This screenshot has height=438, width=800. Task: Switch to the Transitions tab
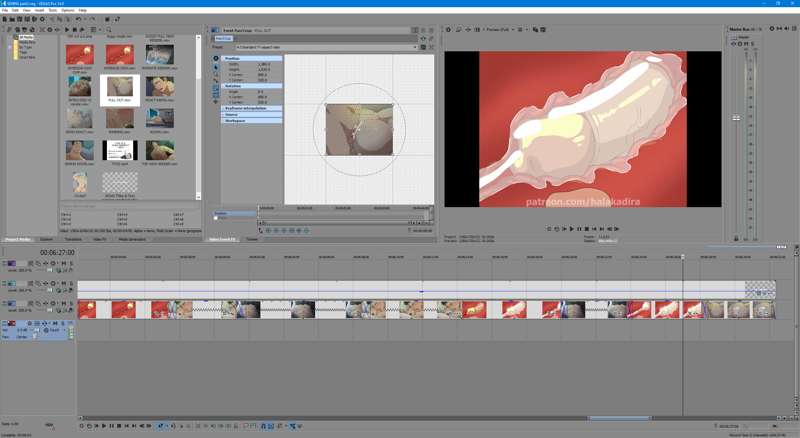click(73, 239)
